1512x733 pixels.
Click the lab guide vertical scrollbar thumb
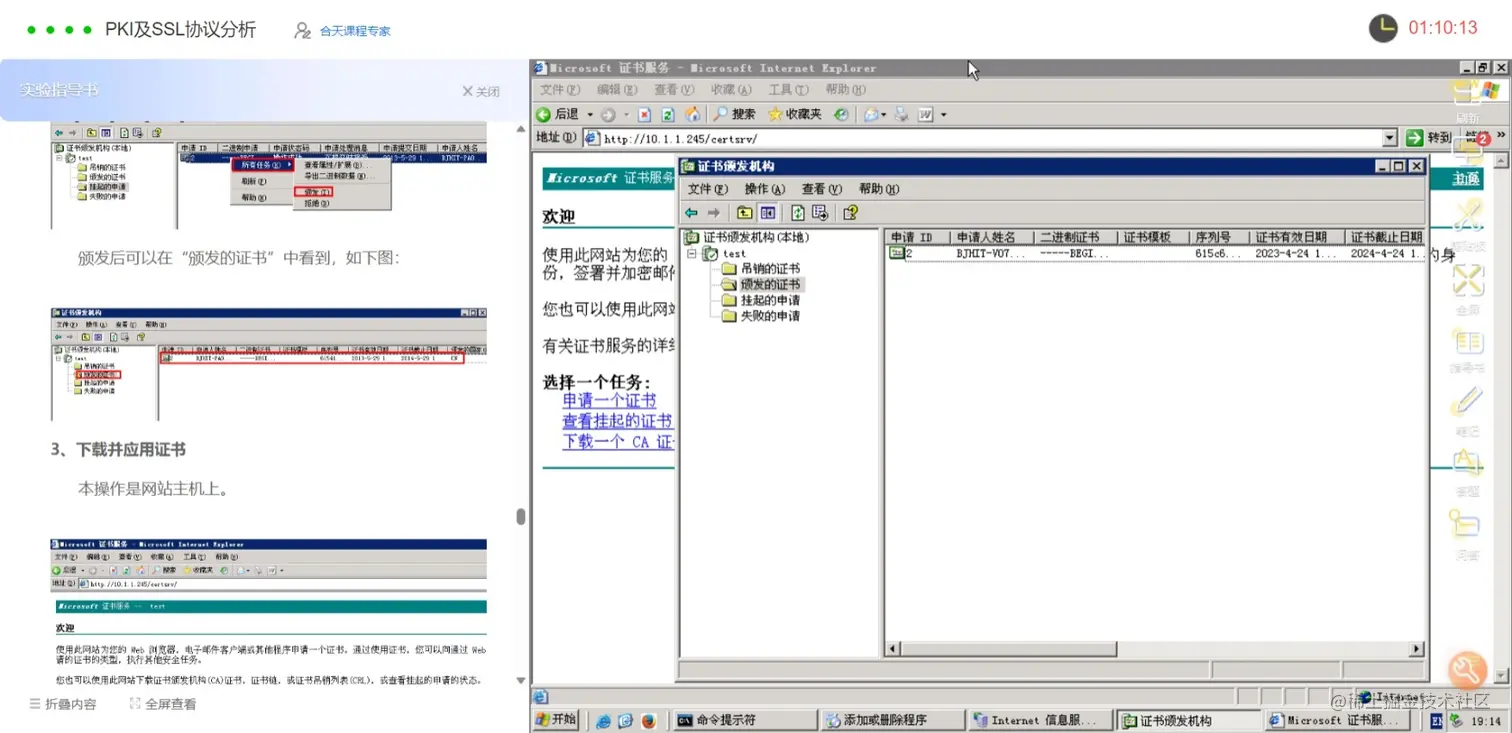pyautogui.click(x=521, y=516)
